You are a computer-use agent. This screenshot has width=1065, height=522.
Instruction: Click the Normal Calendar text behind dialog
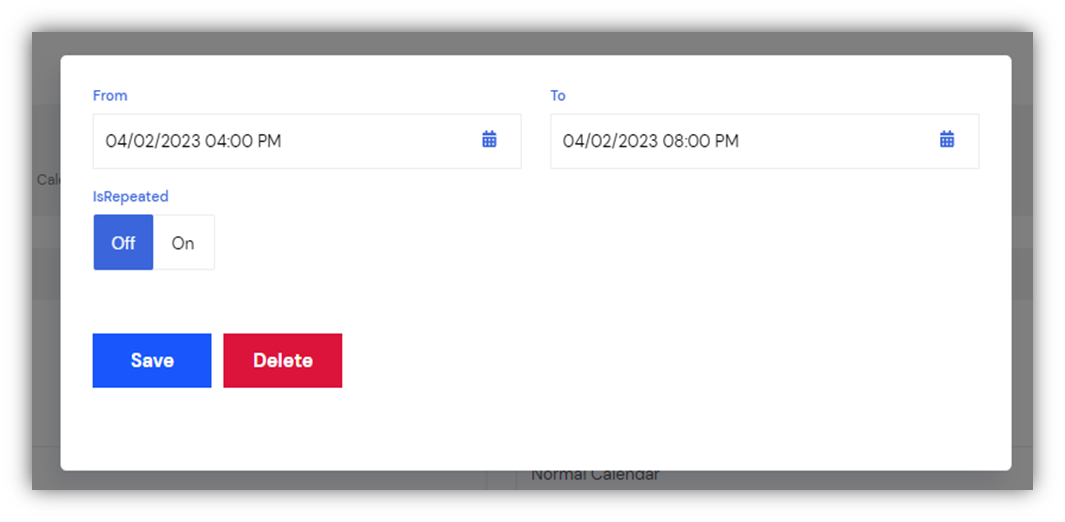pos(595,477)
